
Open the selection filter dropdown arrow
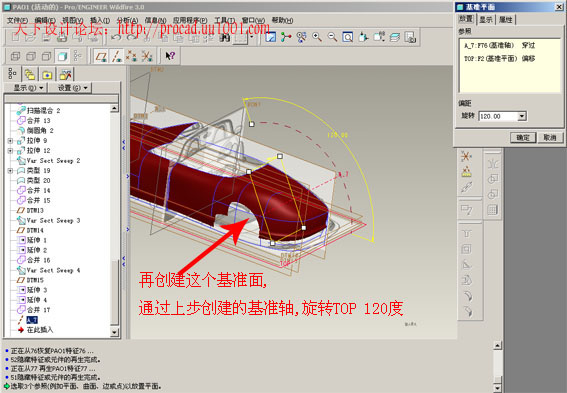click(x=251, y=38)
